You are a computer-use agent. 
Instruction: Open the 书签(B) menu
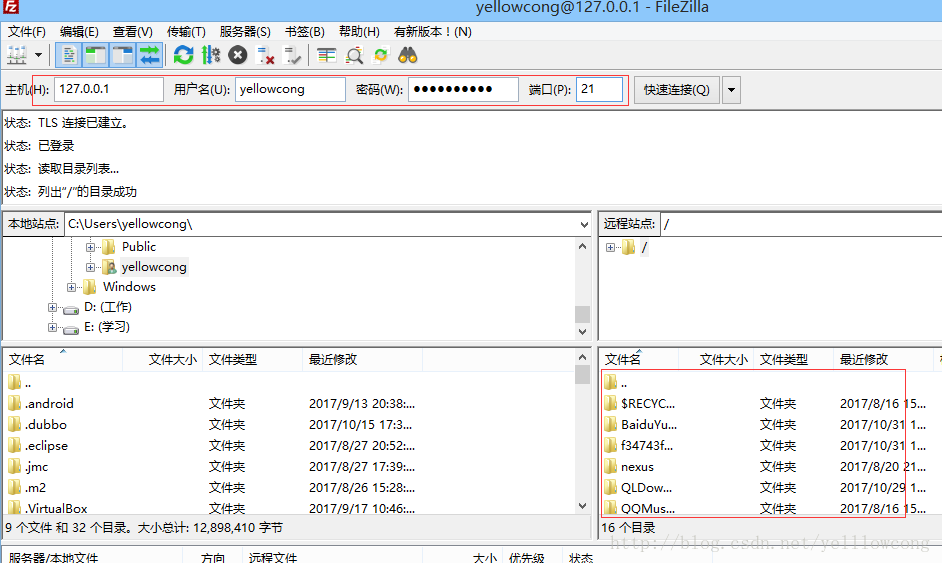point(304,31)
